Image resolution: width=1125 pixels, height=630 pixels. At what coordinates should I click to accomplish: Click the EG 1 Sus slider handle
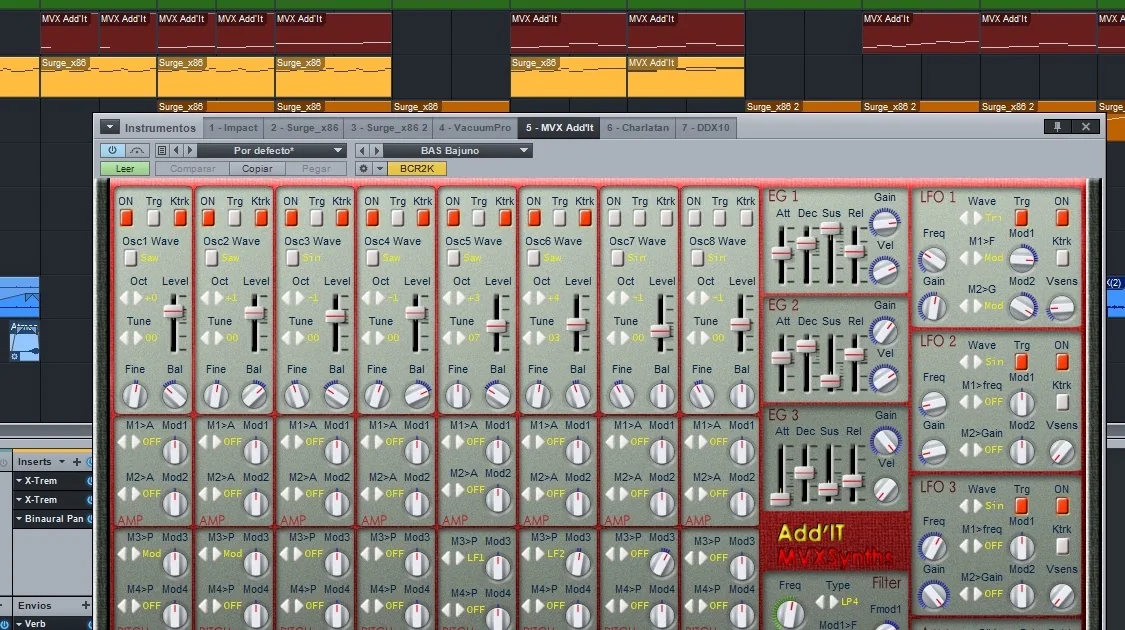(831, 229)
